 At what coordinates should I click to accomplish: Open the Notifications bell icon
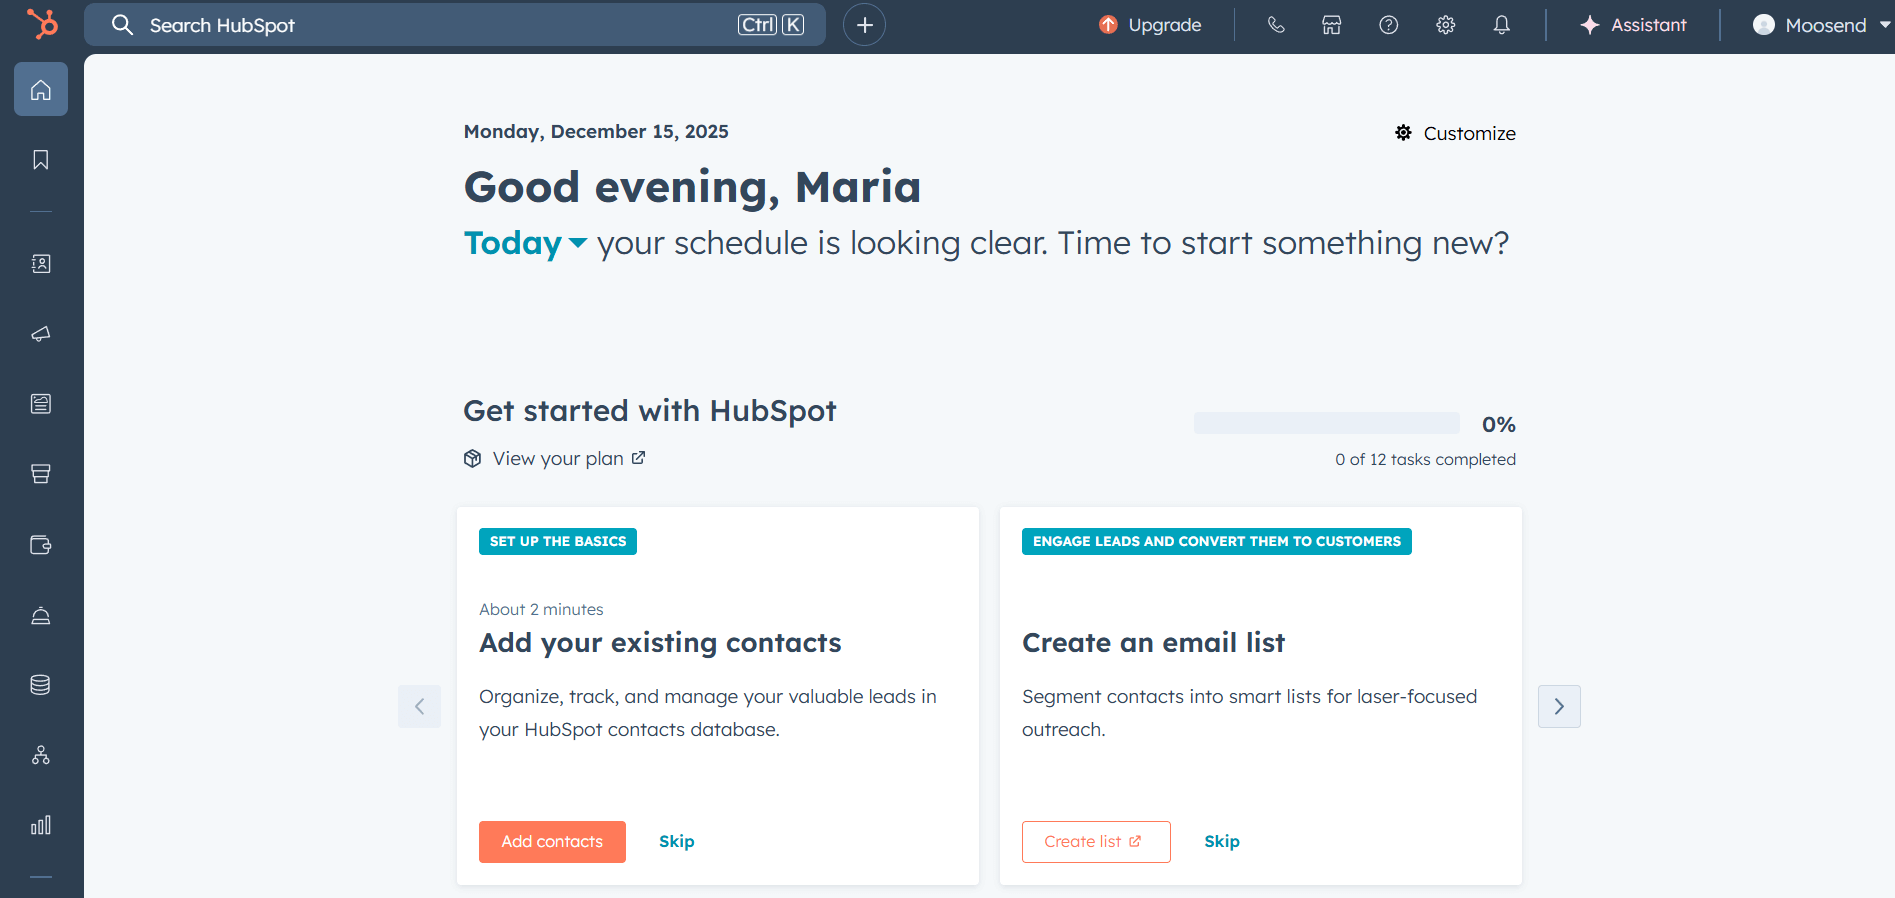click(1502, 25)
